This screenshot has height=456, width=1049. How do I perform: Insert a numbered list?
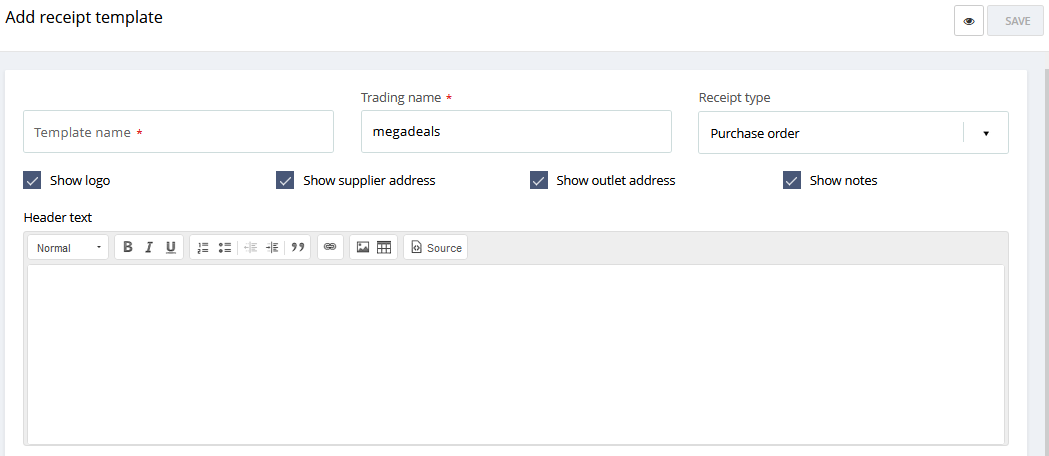point(203,247)
